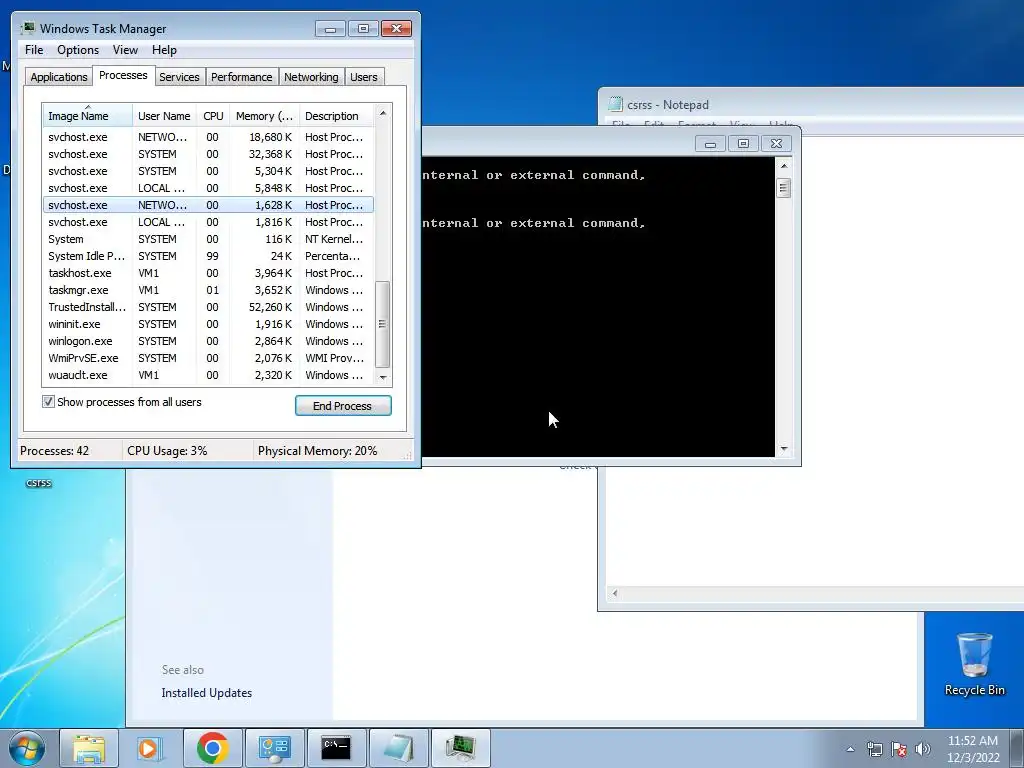Select the wuauclt.exe process row
Image resolution: width=1024 pixels, height=768 pixels.
click(x=208, y=375)
